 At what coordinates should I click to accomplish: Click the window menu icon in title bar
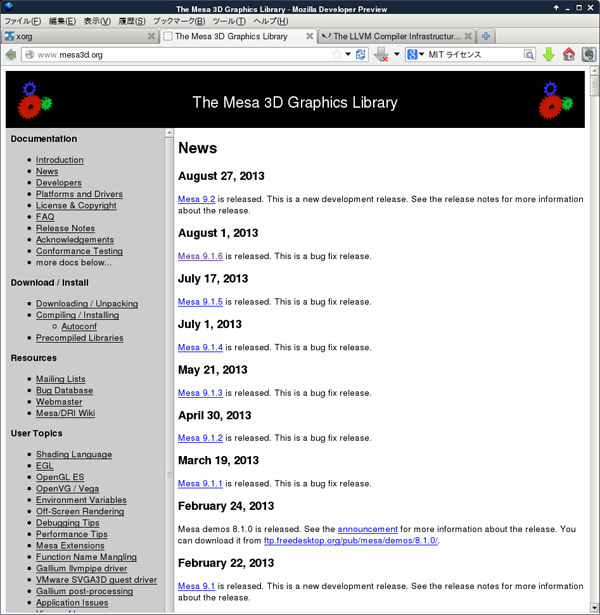(x=9, y=7)
